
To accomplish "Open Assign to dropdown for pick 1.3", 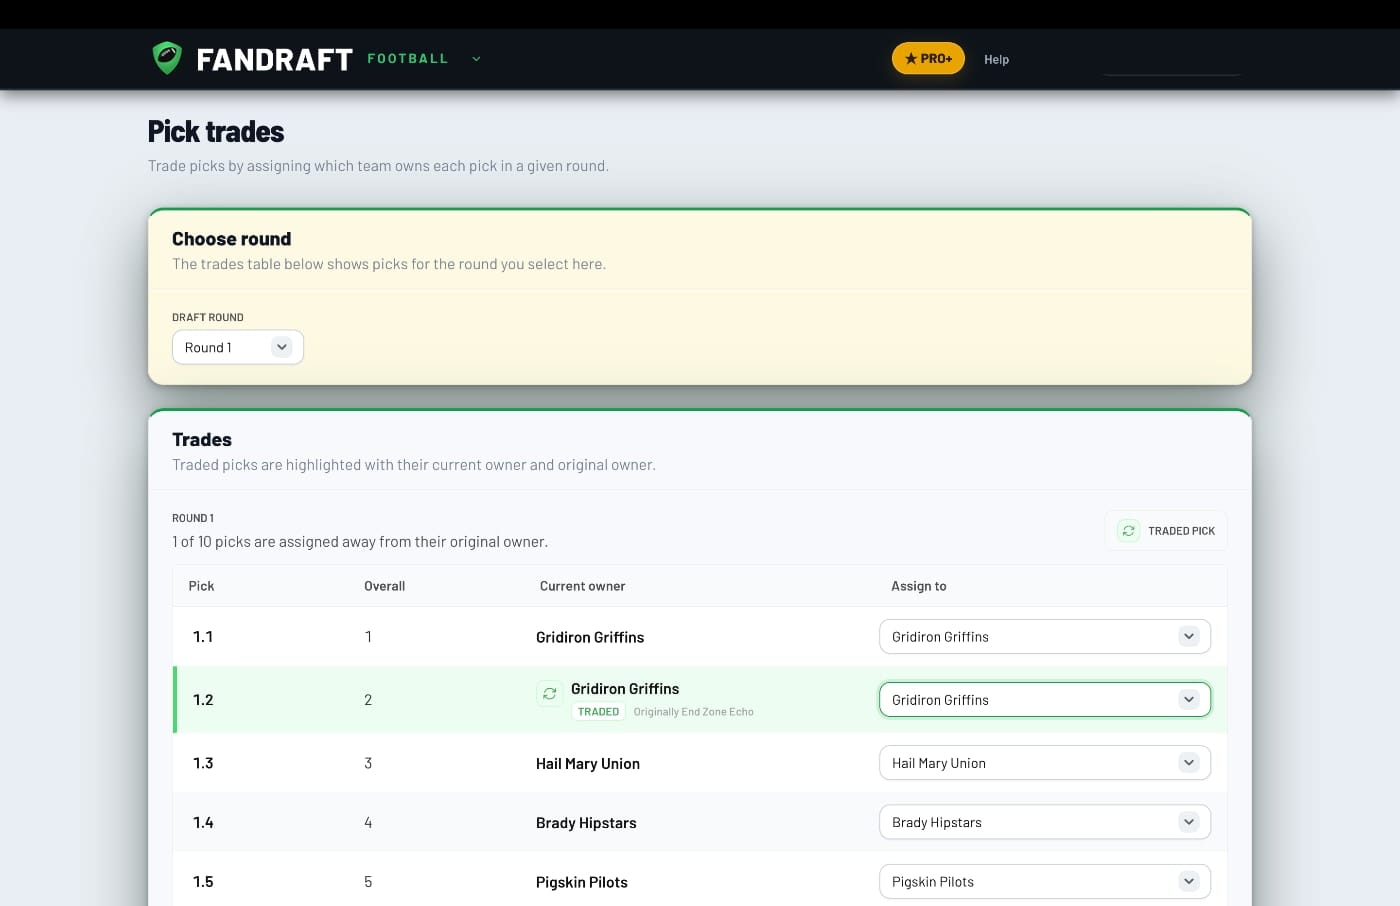I will tap(1045, 763).
